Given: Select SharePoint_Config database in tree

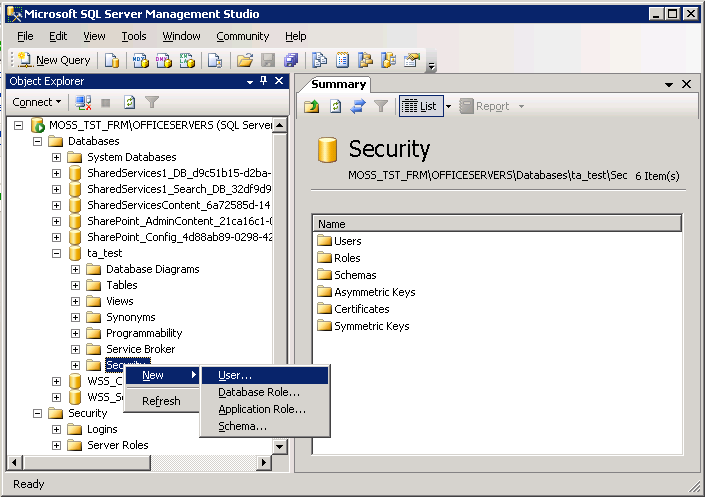Looking at the screenshot, I should [x=179, y=237].
